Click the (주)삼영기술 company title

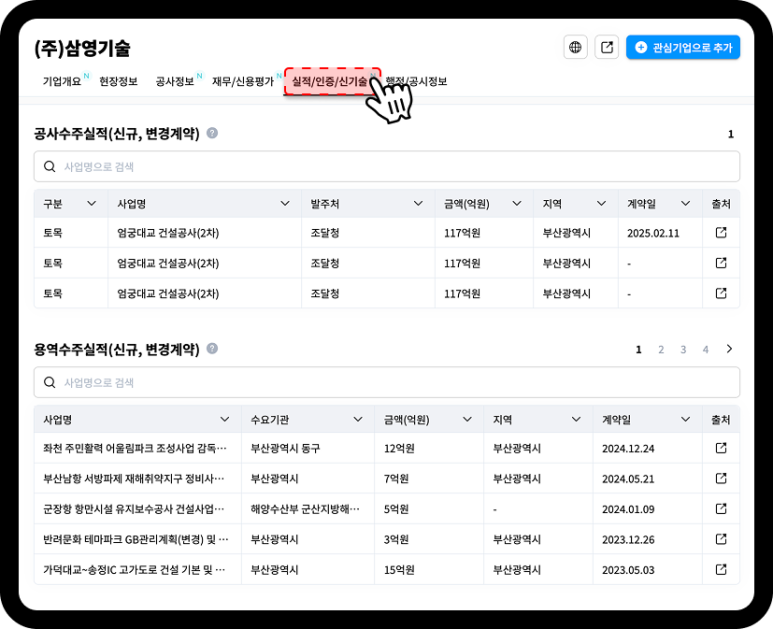tap(82, 48)
